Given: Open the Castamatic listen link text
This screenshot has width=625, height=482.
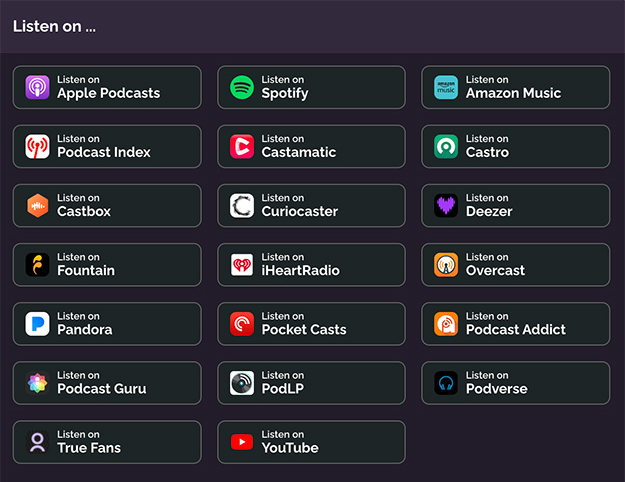Looking at the screenshot, I should click(299, 152).
